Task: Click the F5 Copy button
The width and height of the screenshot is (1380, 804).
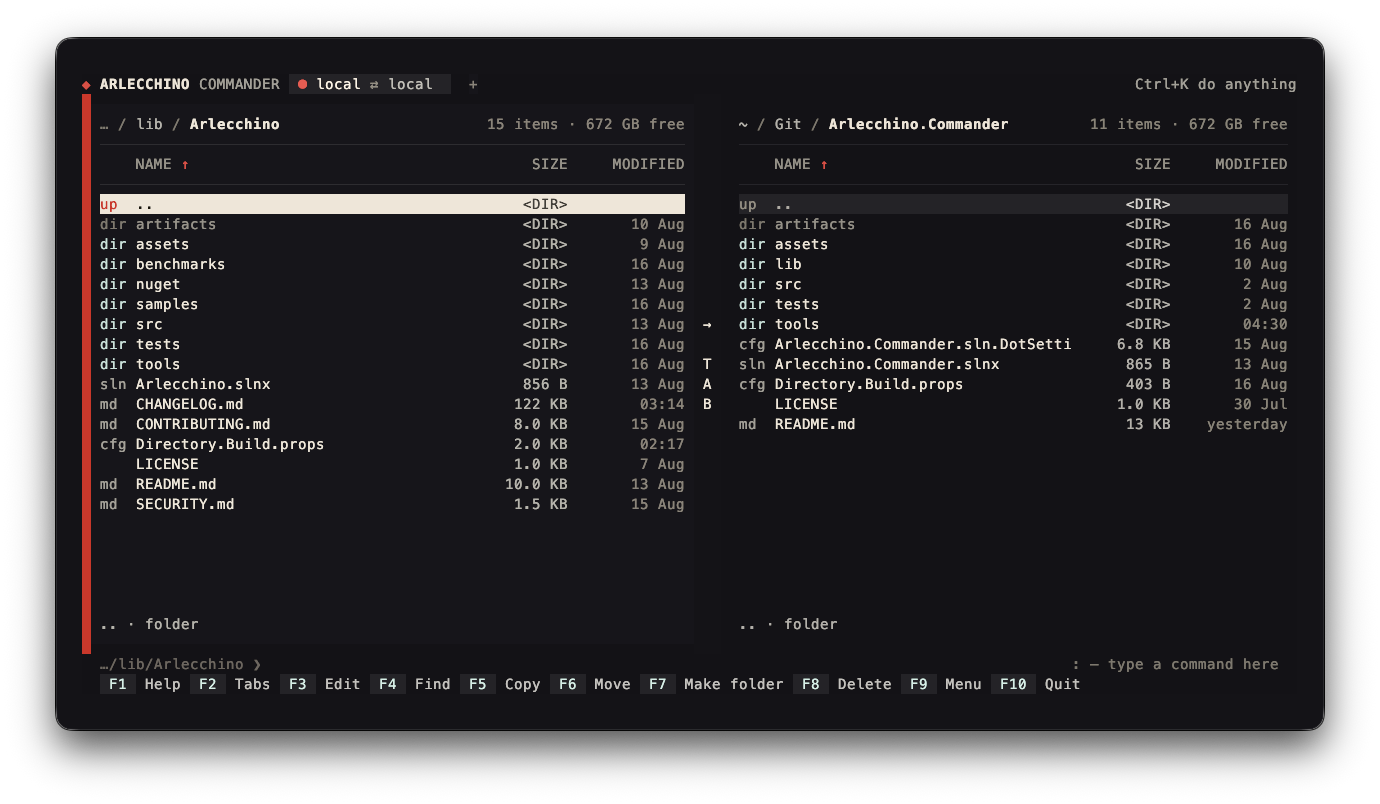Action: [501, 684]
